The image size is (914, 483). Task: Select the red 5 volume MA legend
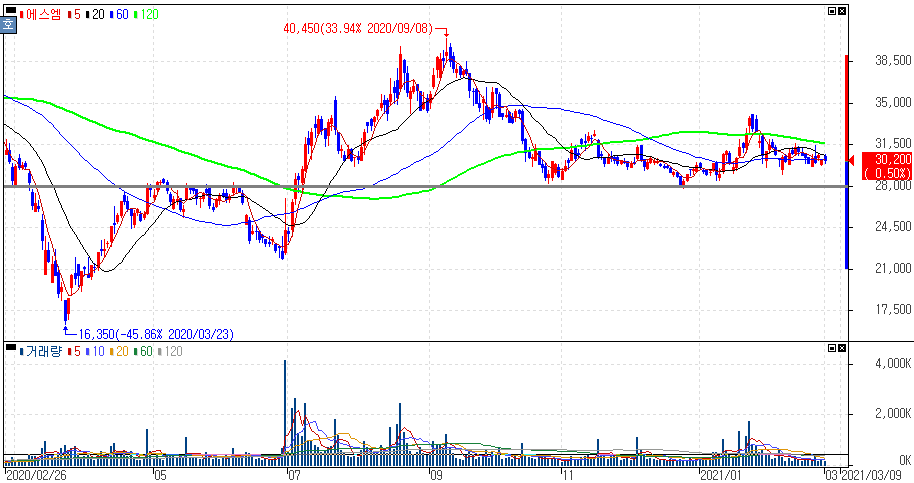tap(74, 351)
